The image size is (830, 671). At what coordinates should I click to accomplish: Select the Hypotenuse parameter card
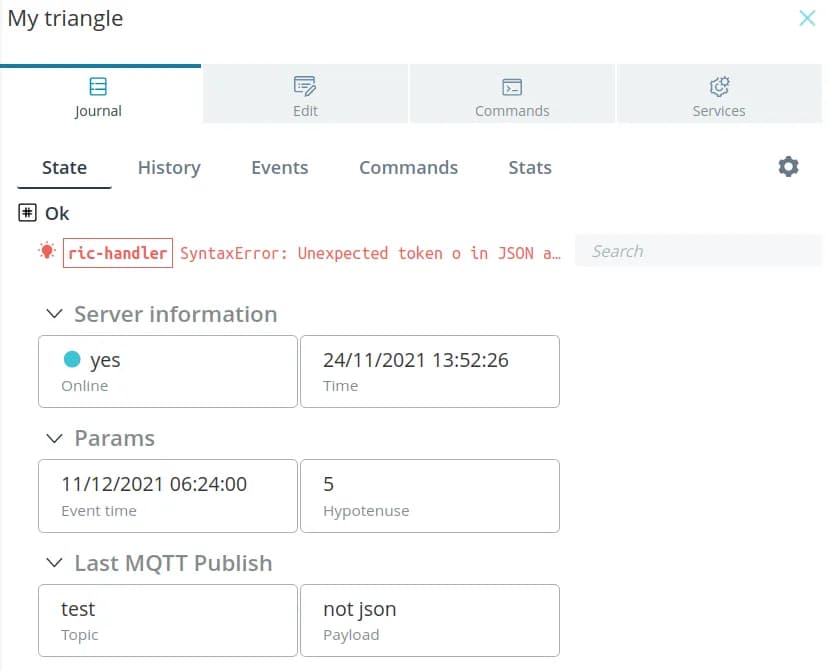[x=429, y=496]
